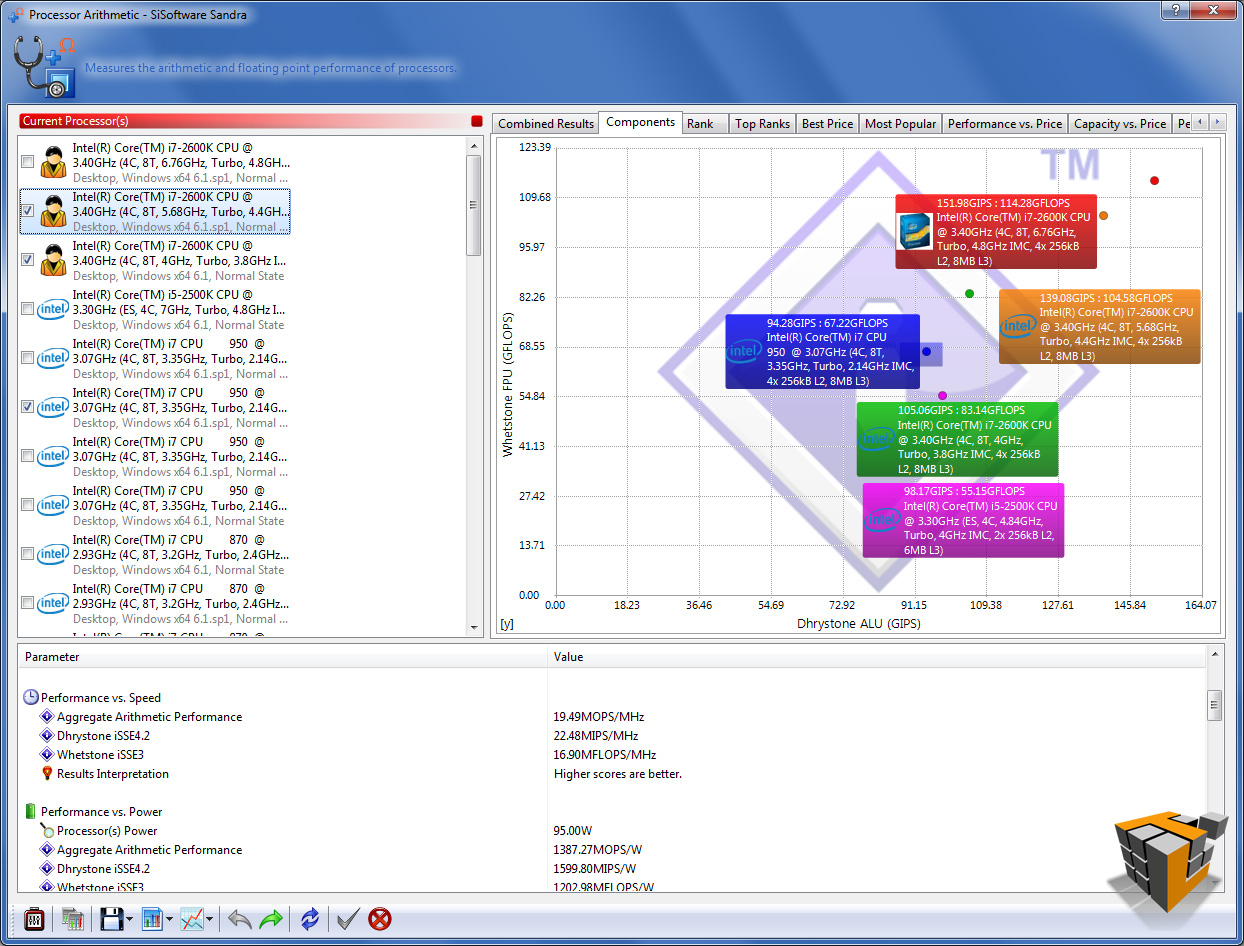Check the i7 870 'x64 6.1.sp1' checkbox
The image size is (1244, 946).
tap(28, 603)
